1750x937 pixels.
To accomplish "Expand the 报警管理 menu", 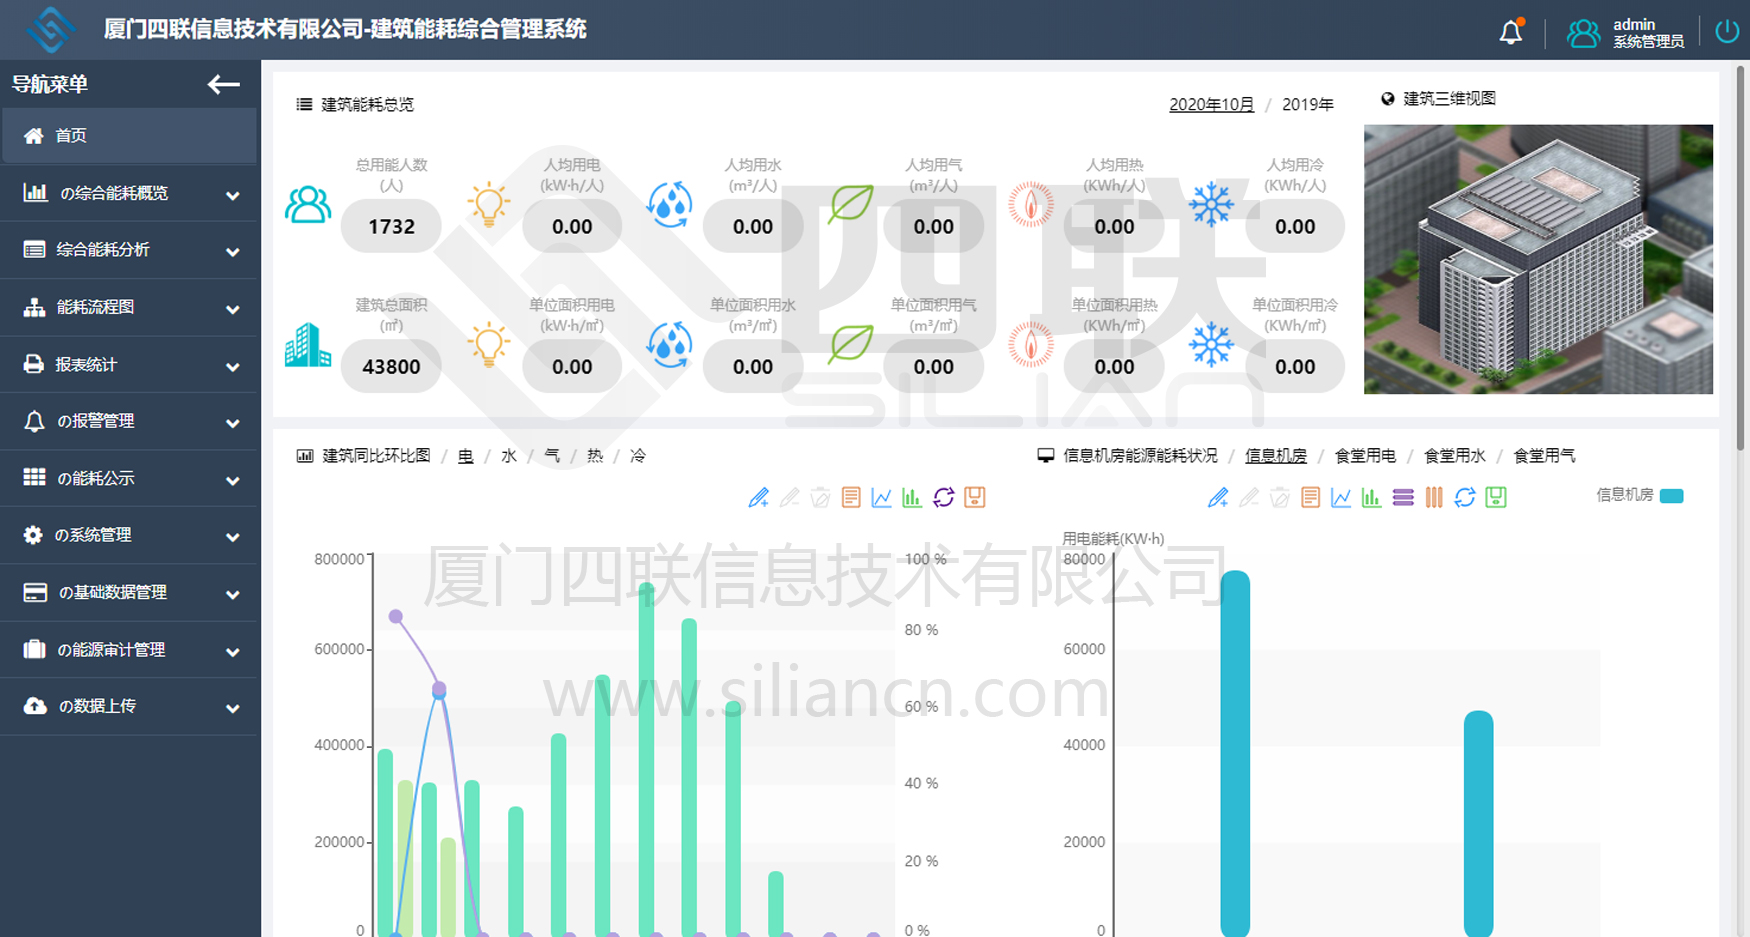I will click(129, 421).
